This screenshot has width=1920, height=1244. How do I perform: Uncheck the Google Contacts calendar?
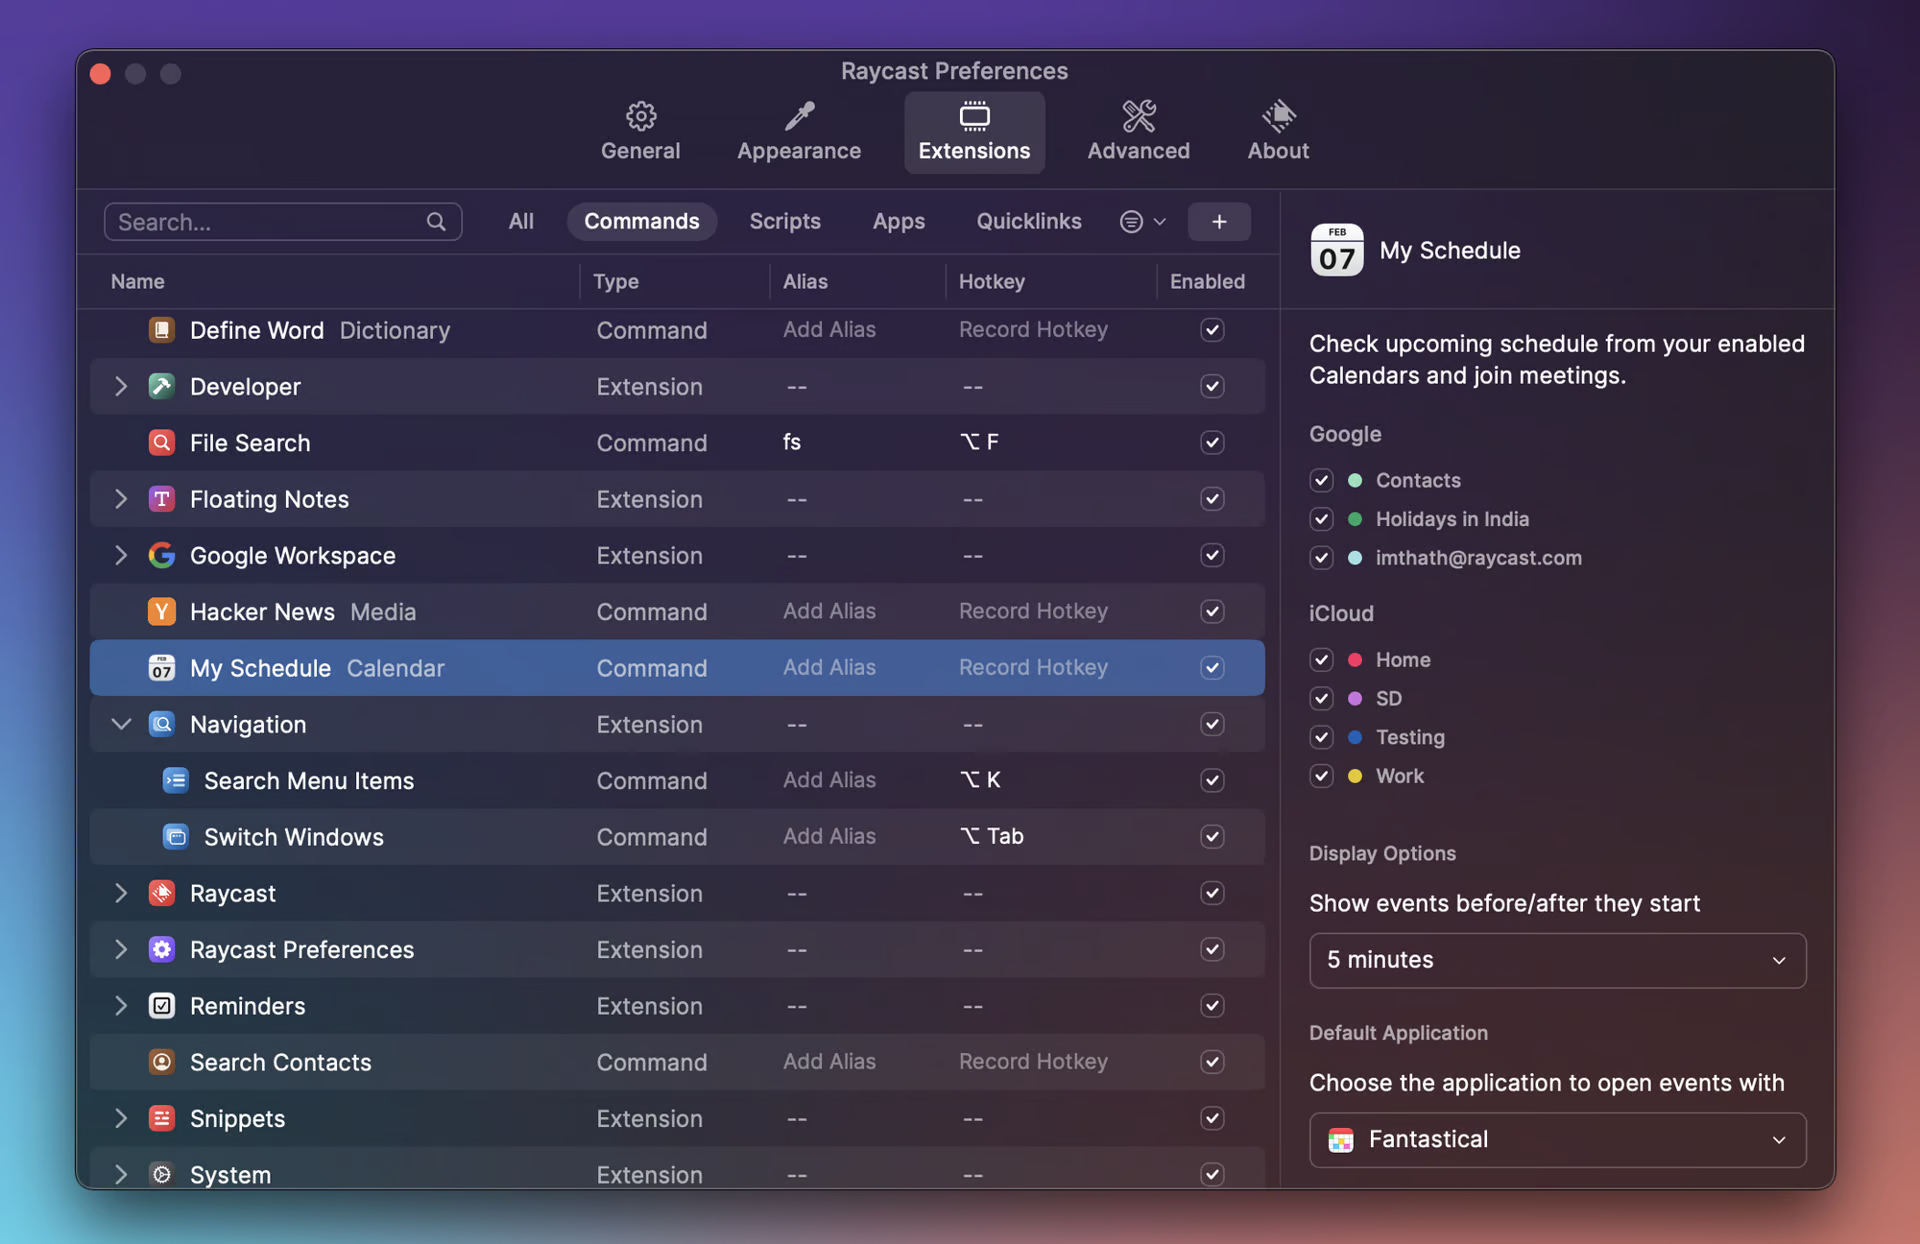[x=1321, y=480]
